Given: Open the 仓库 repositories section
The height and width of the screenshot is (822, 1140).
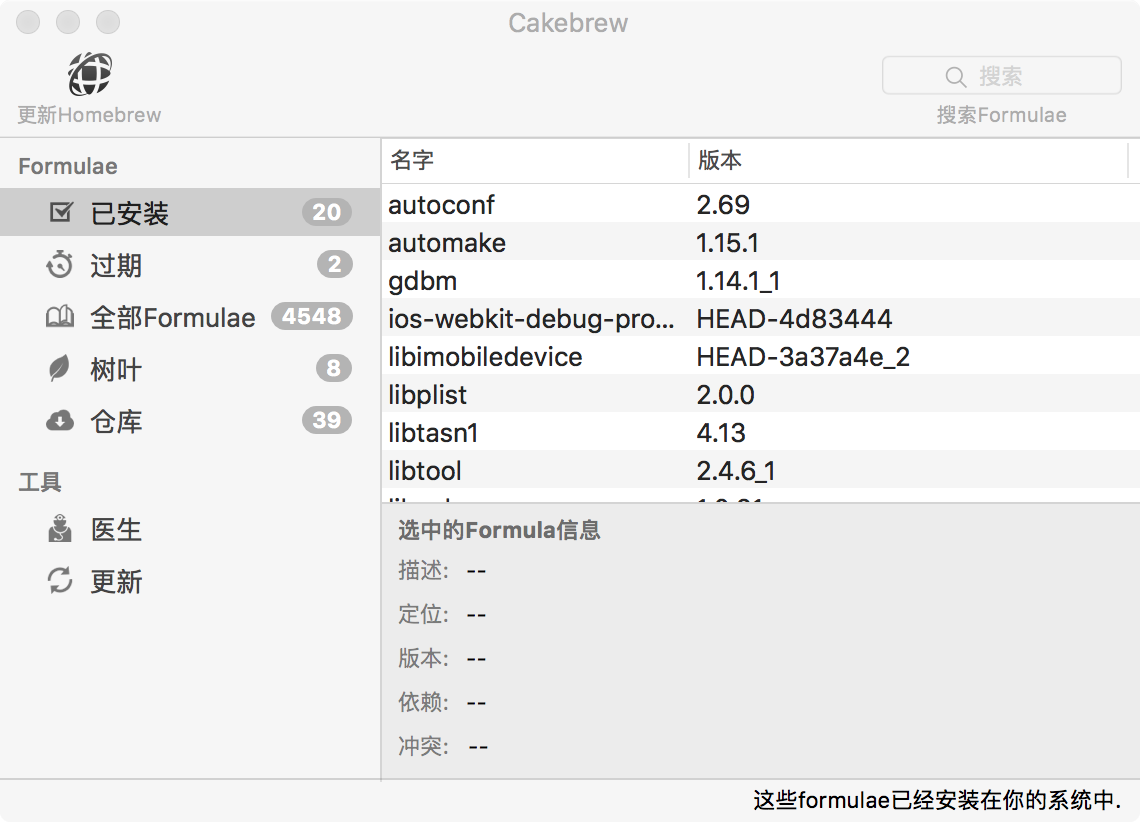Looking at the screenshot, I should (190, 421).
